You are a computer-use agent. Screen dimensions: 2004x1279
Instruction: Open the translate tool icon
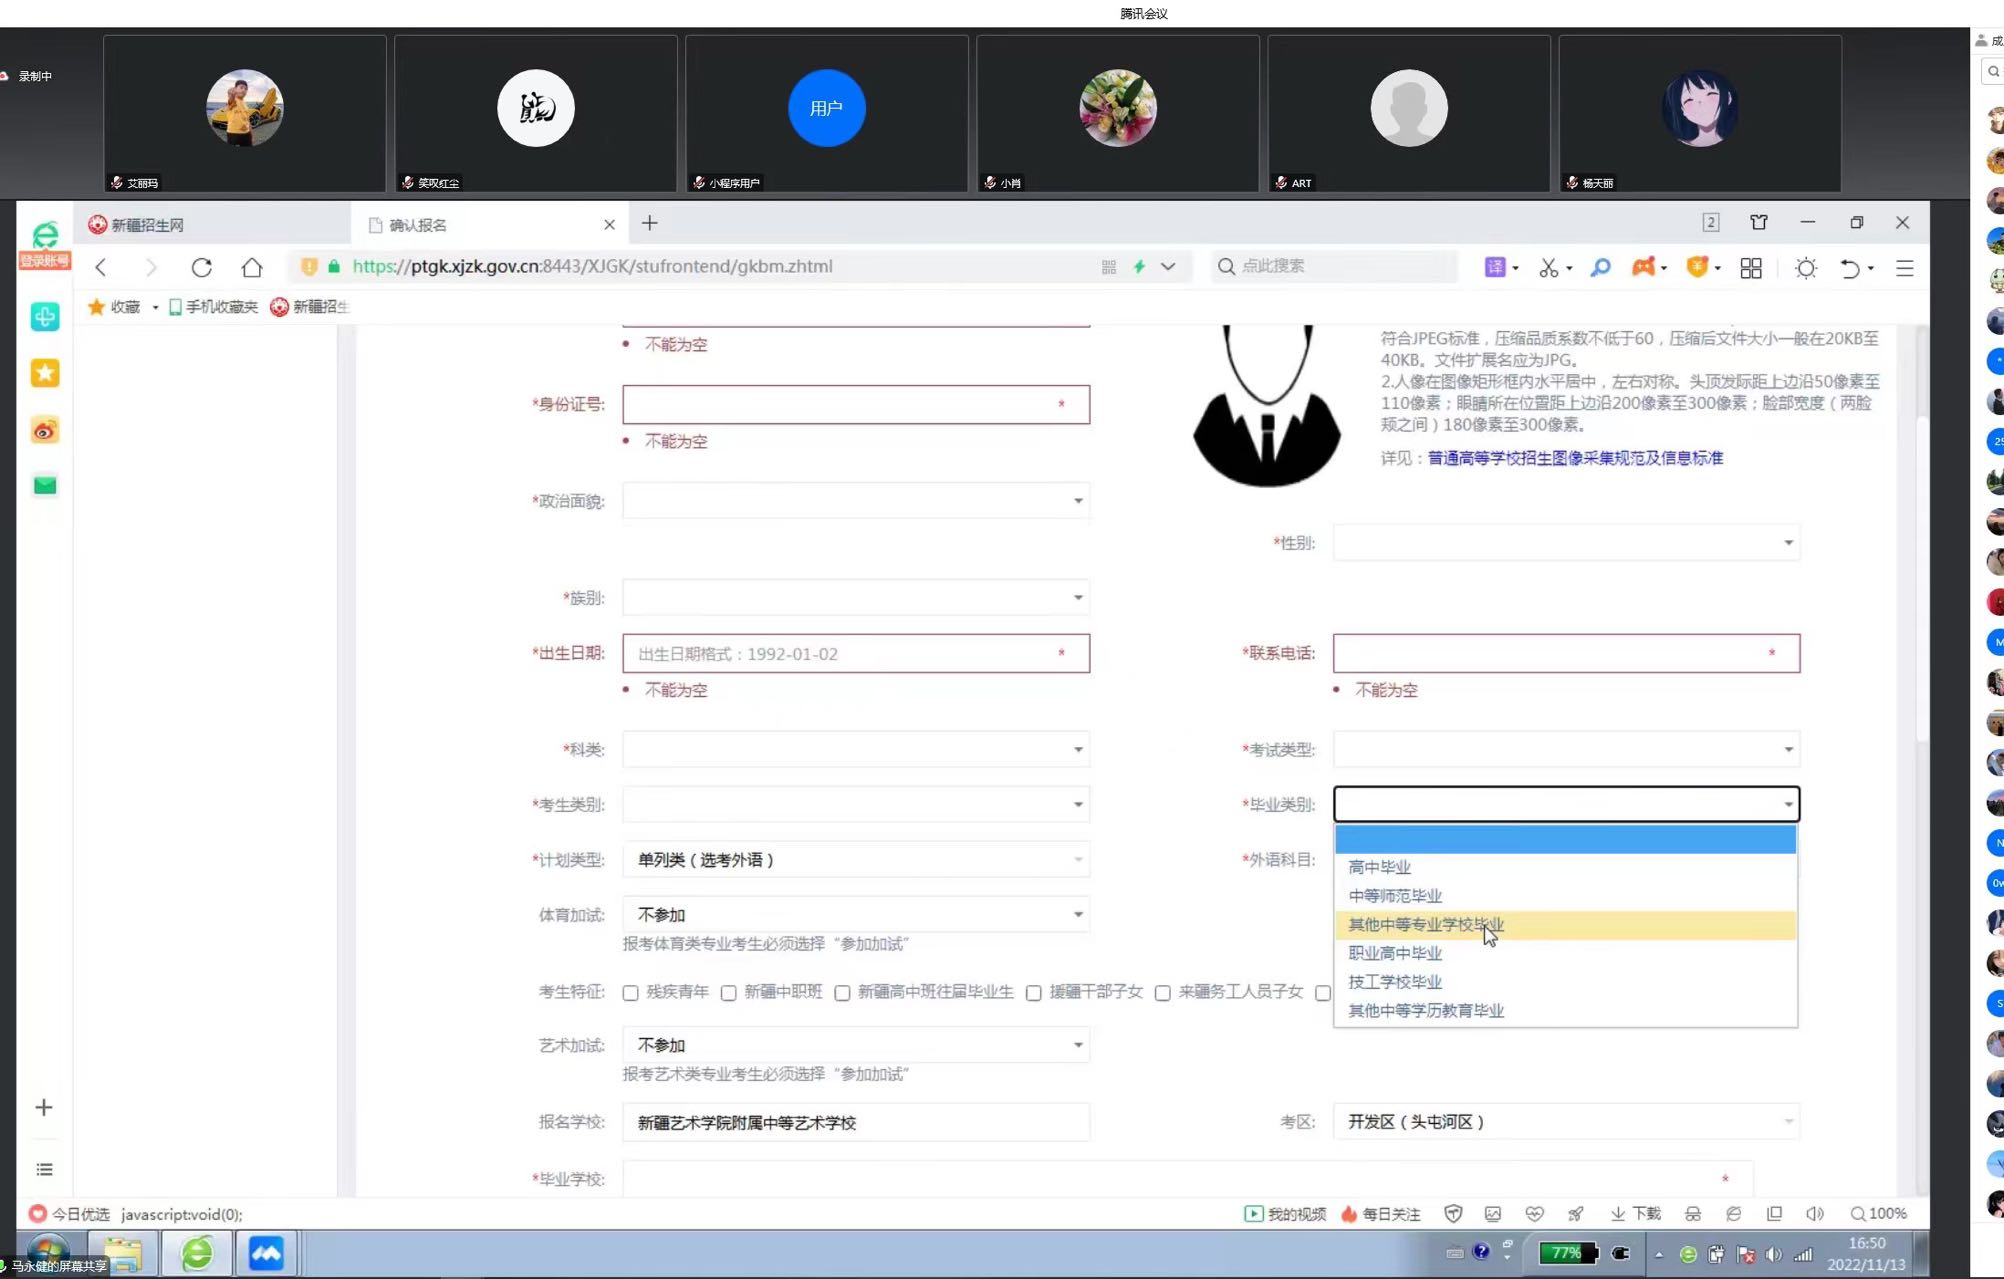coord(1495,267)
